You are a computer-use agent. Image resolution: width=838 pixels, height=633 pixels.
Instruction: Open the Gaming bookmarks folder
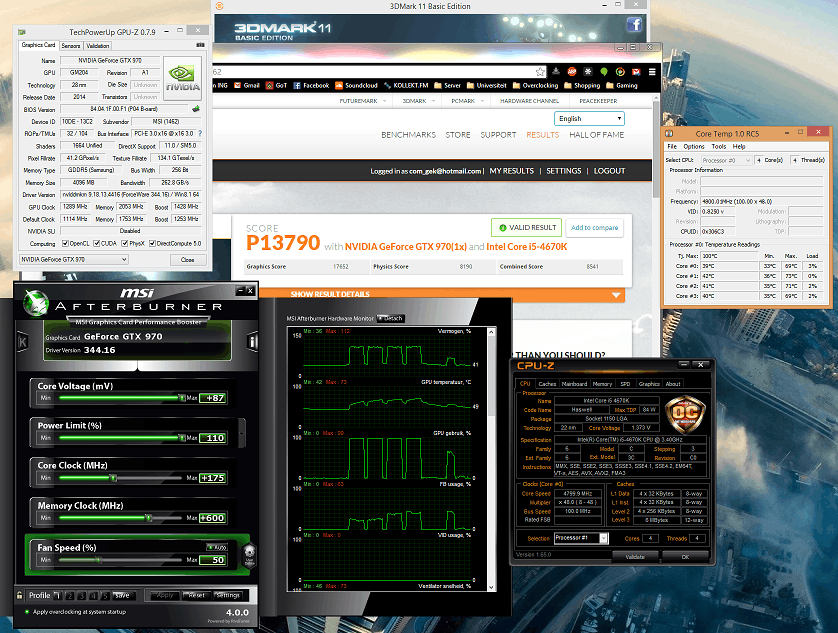[x=622, y=86]
